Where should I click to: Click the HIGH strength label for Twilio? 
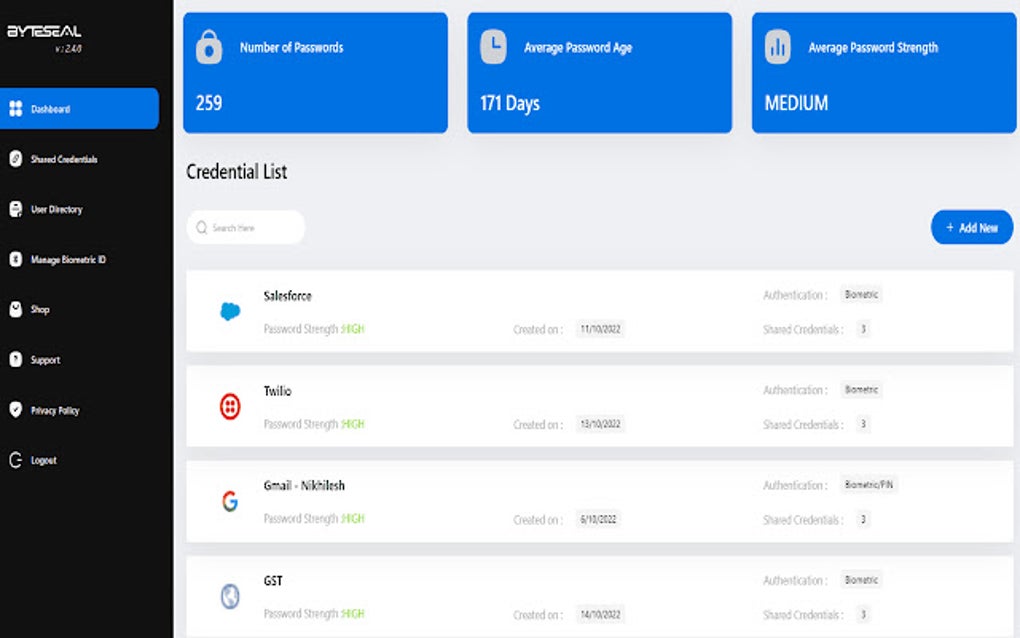coord(353,424)
